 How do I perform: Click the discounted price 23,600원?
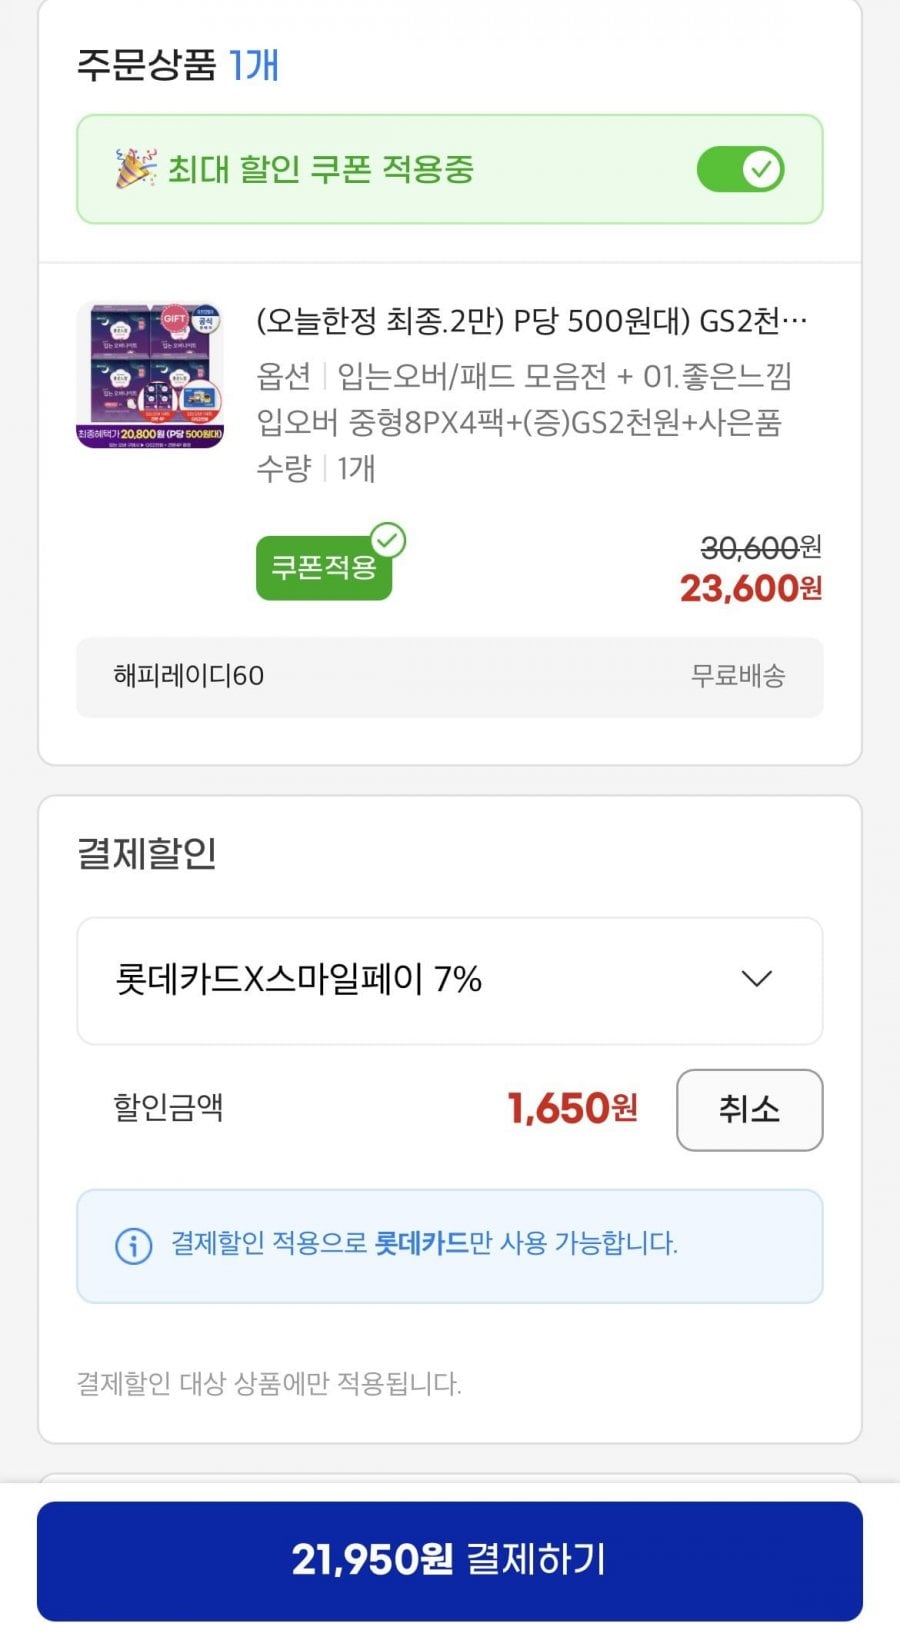tap(750, 588)
